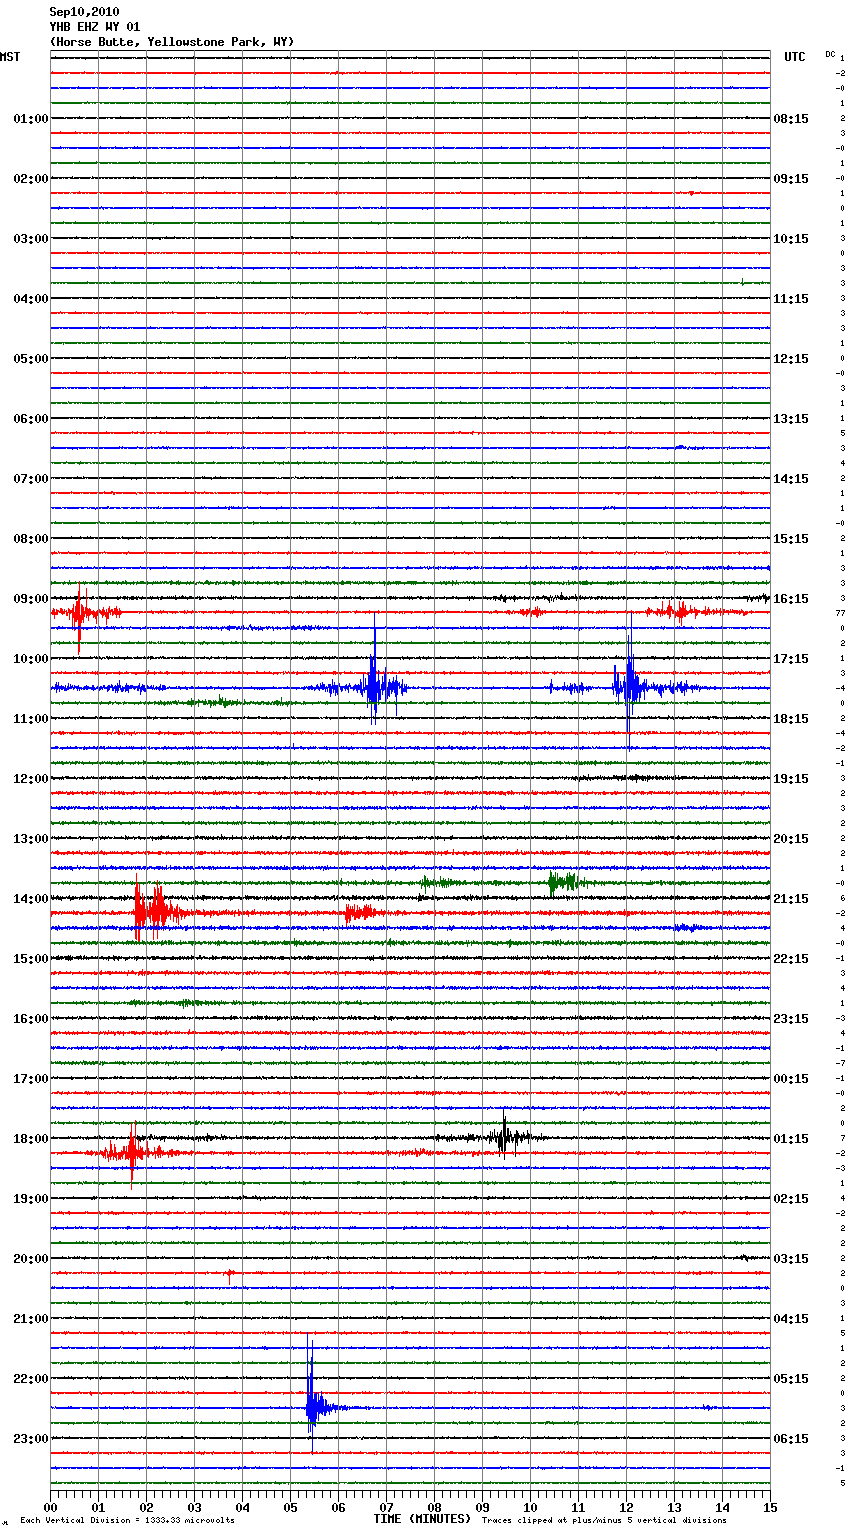850x1534 pixels.
Task: Click minute tick label 00 on bottom axis
Action: [50, 1507]
